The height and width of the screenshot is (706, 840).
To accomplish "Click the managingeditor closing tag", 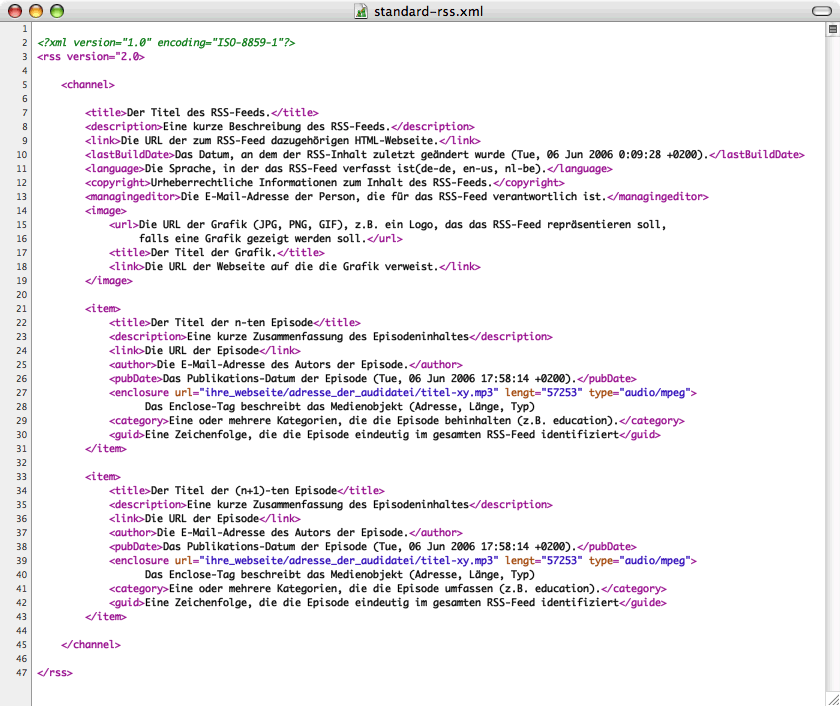I will point(662,197).
